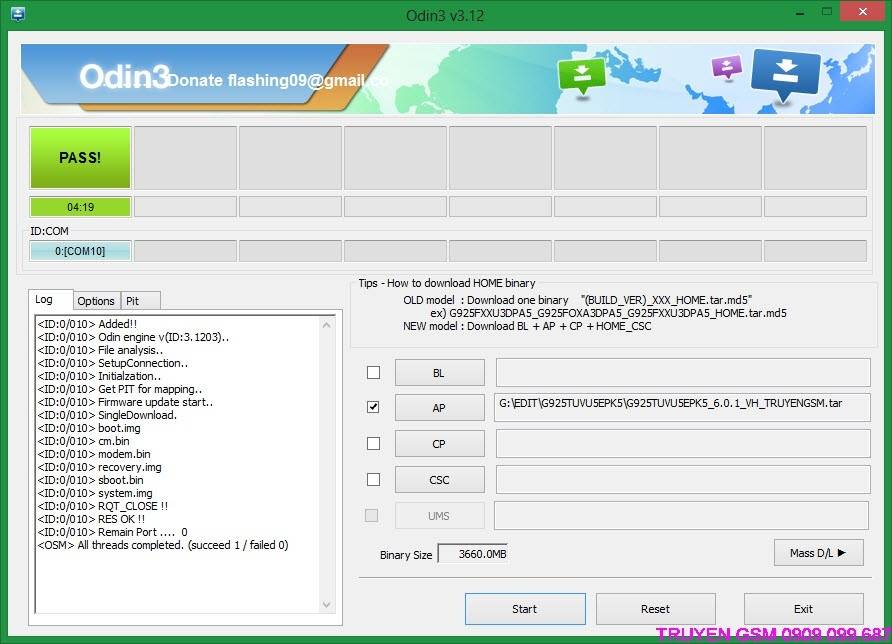Click log line 'Added!!'
The image size is (892, 644).
tap(88, 324)
